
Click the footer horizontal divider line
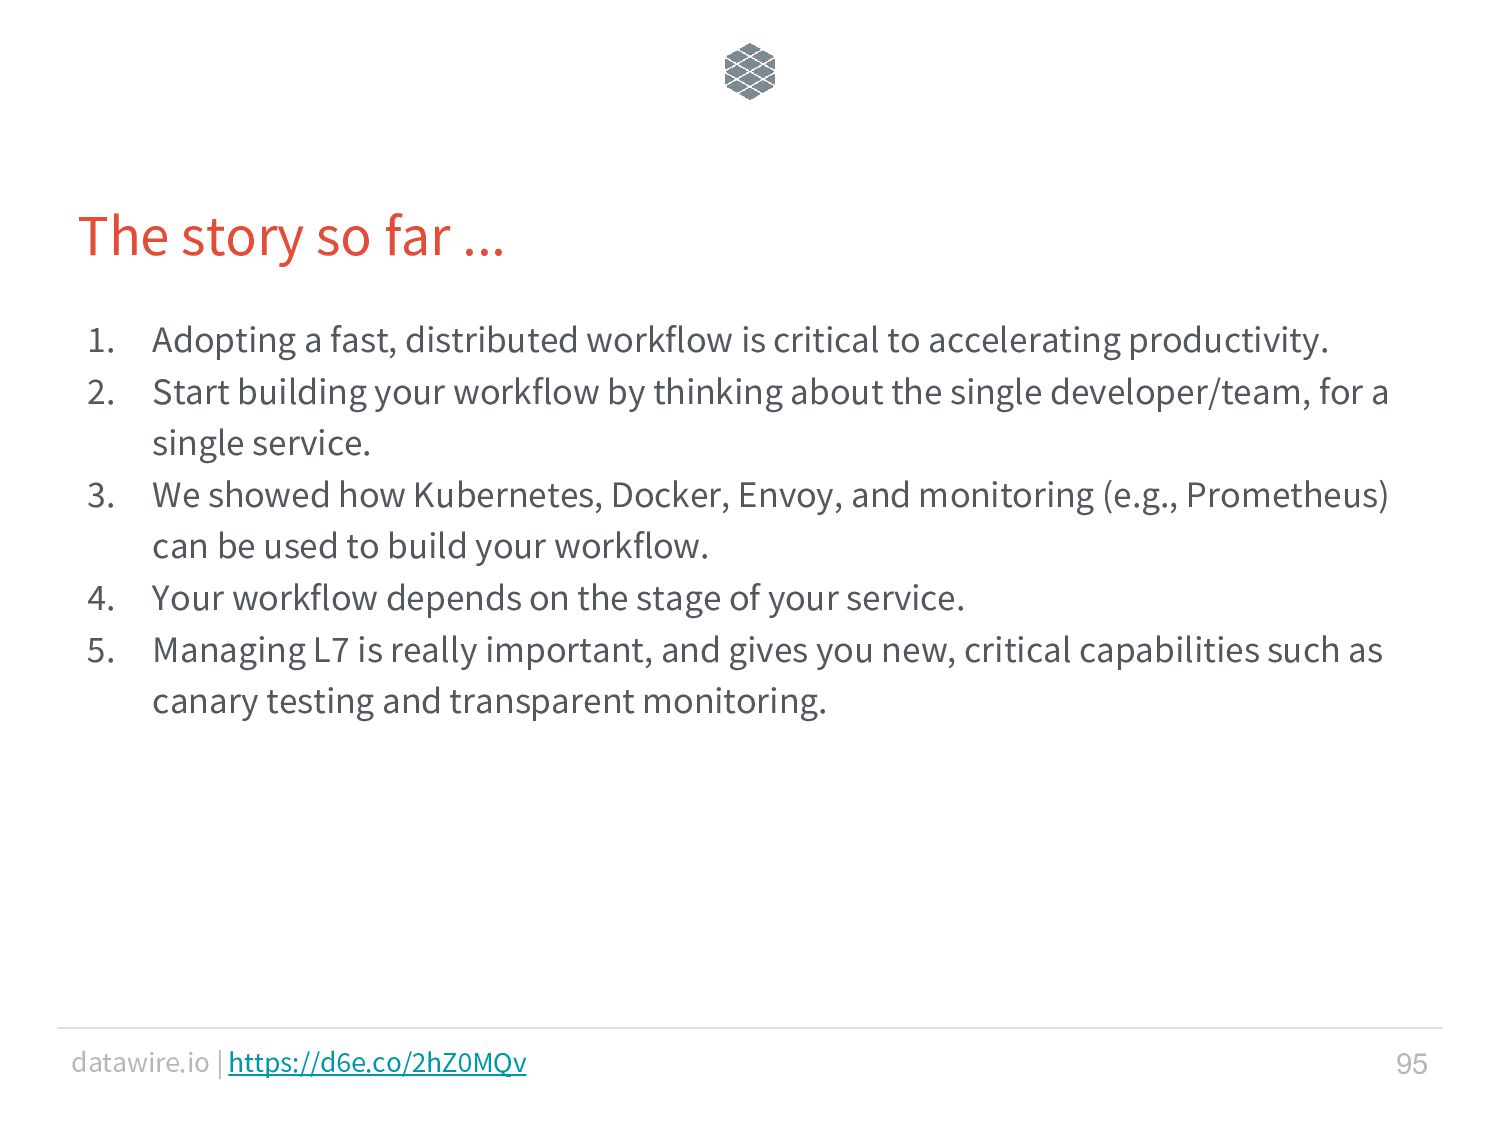(750, 1028)
